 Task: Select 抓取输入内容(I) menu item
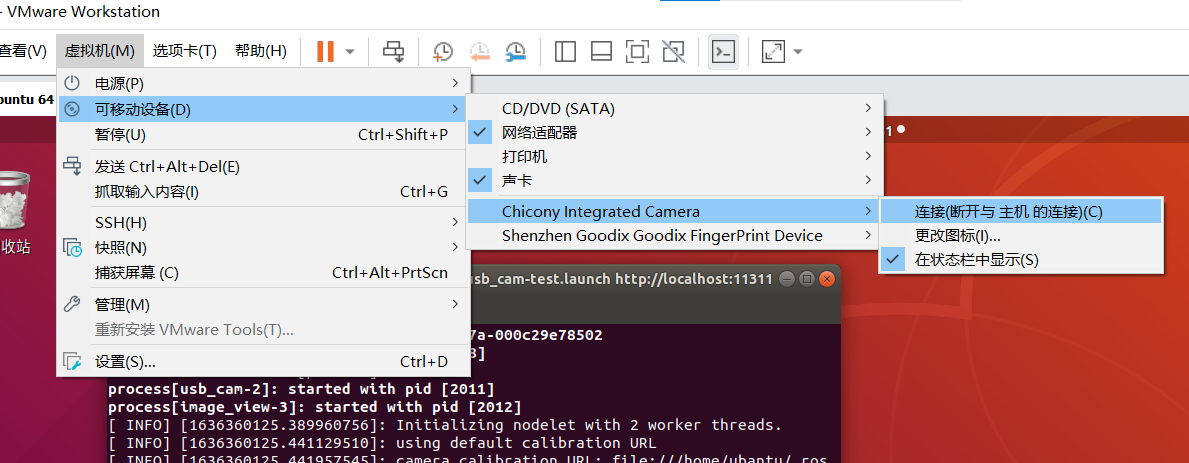pyautogui.click(x=264, y=192)
